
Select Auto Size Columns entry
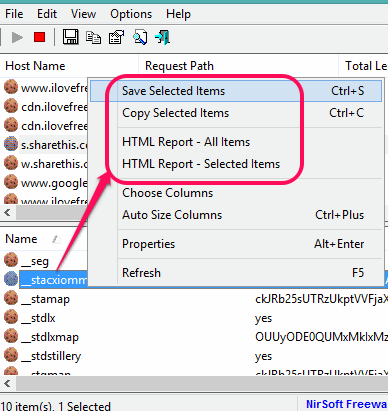tap(236, 215)
